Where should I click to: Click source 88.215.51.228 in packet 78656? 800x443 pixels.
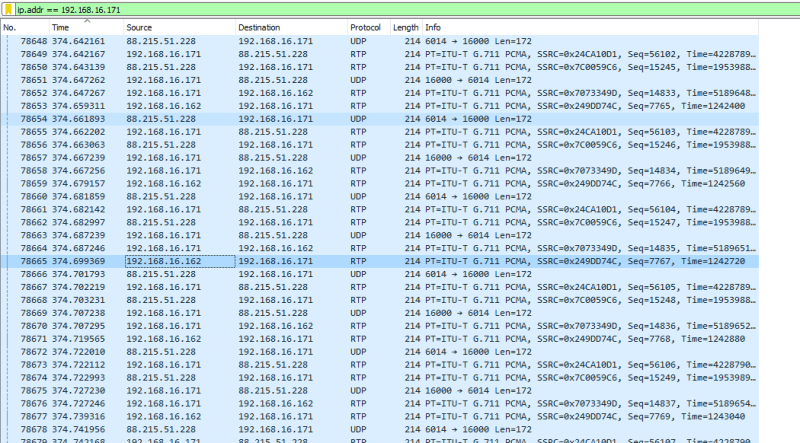pos(161,145)
